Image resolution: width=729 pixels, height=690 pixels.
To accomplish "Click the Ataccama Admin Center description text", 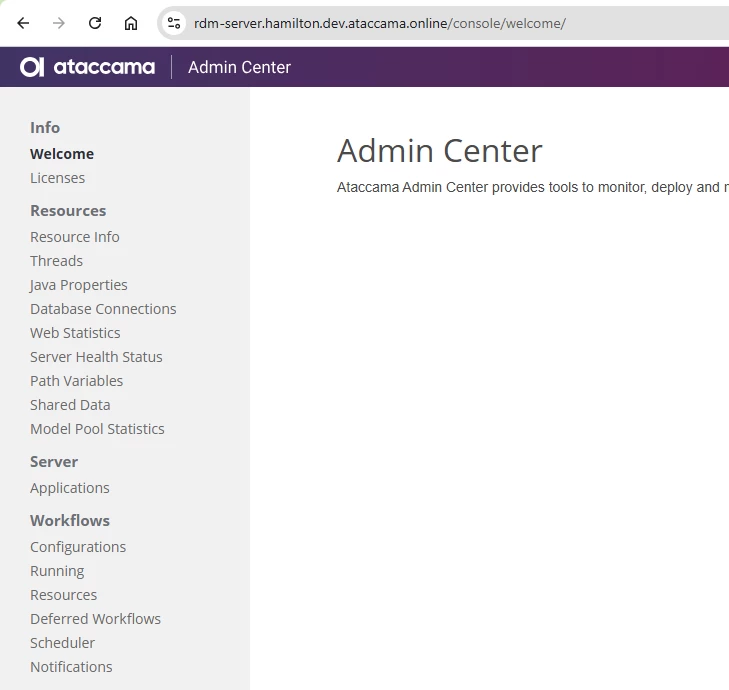I will [532, 187].
